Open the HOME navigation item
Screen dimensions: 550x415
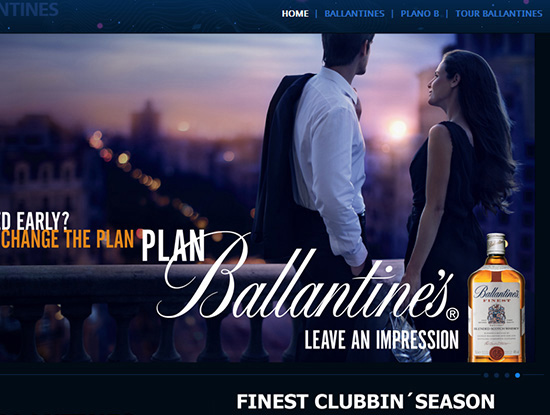295,14
